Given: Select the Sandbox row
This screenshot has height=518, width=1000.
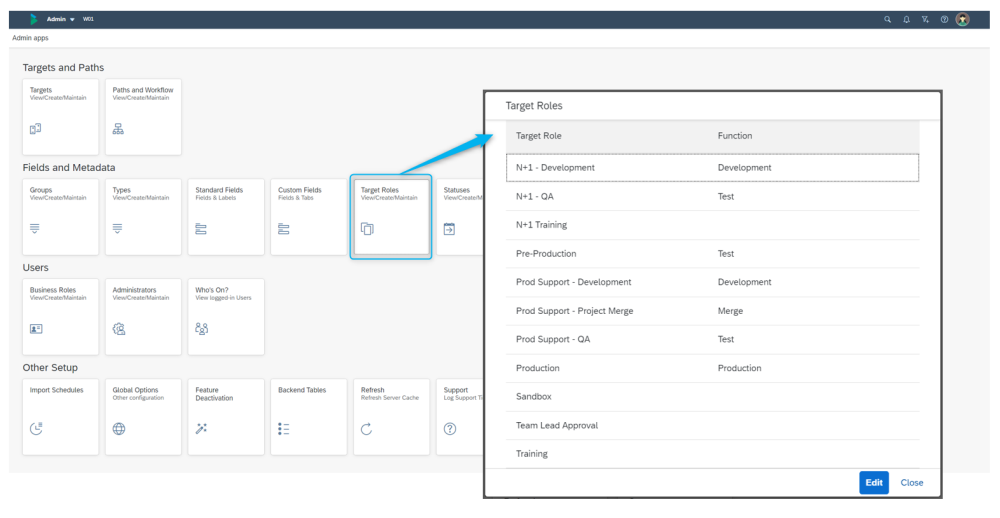Looking at the screenshot, I should 712,397.
